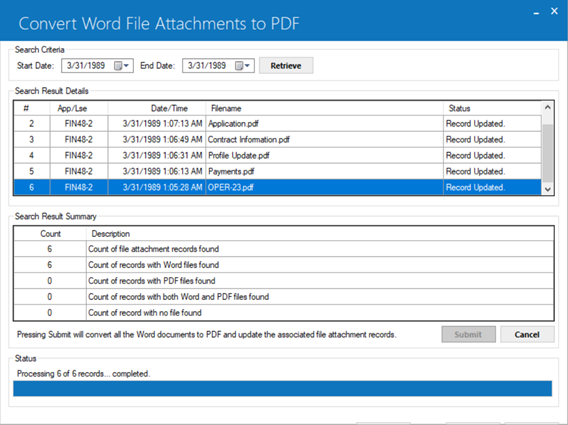This screenshot has height=425, width=568.
Task: Click the results list scrollbar thumb
Action: tap(548, 153)
